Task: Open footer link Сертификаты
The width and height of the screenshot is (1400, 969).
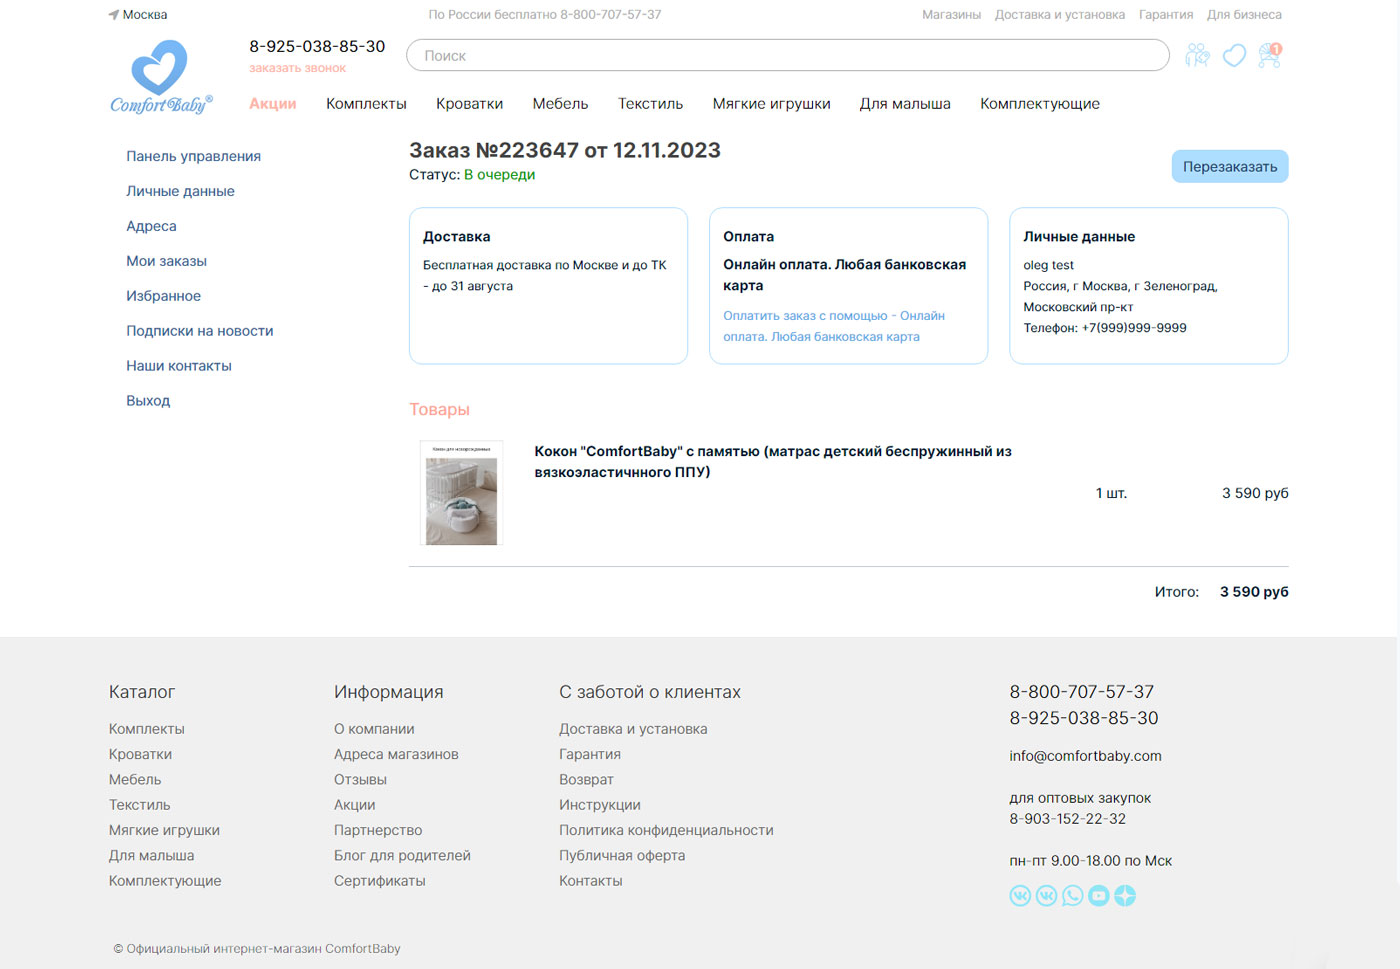Action: 379,881
